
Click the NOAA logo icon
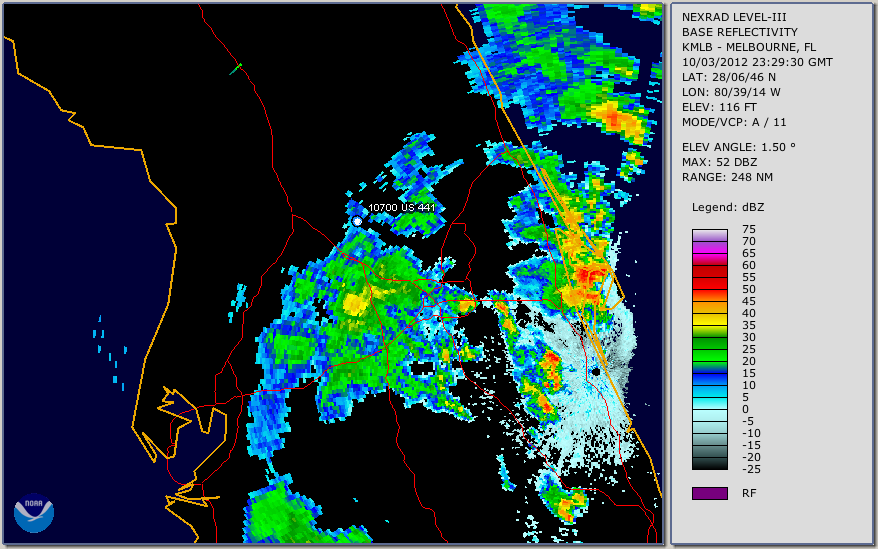click(x=34, y=513)
